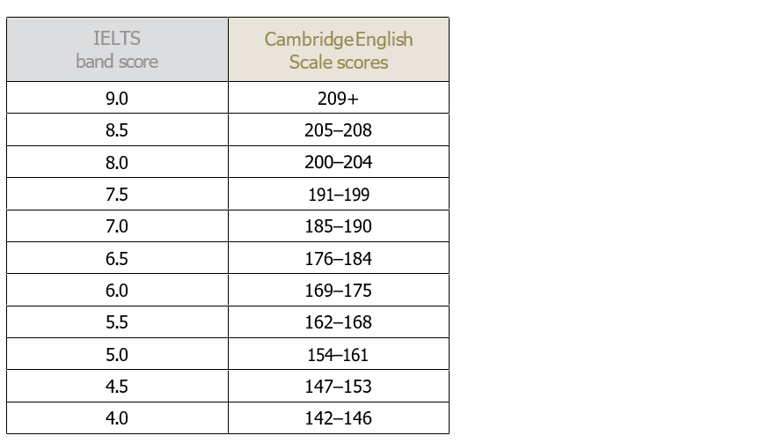Select the 9.0 band score cell

click(117, 98)
